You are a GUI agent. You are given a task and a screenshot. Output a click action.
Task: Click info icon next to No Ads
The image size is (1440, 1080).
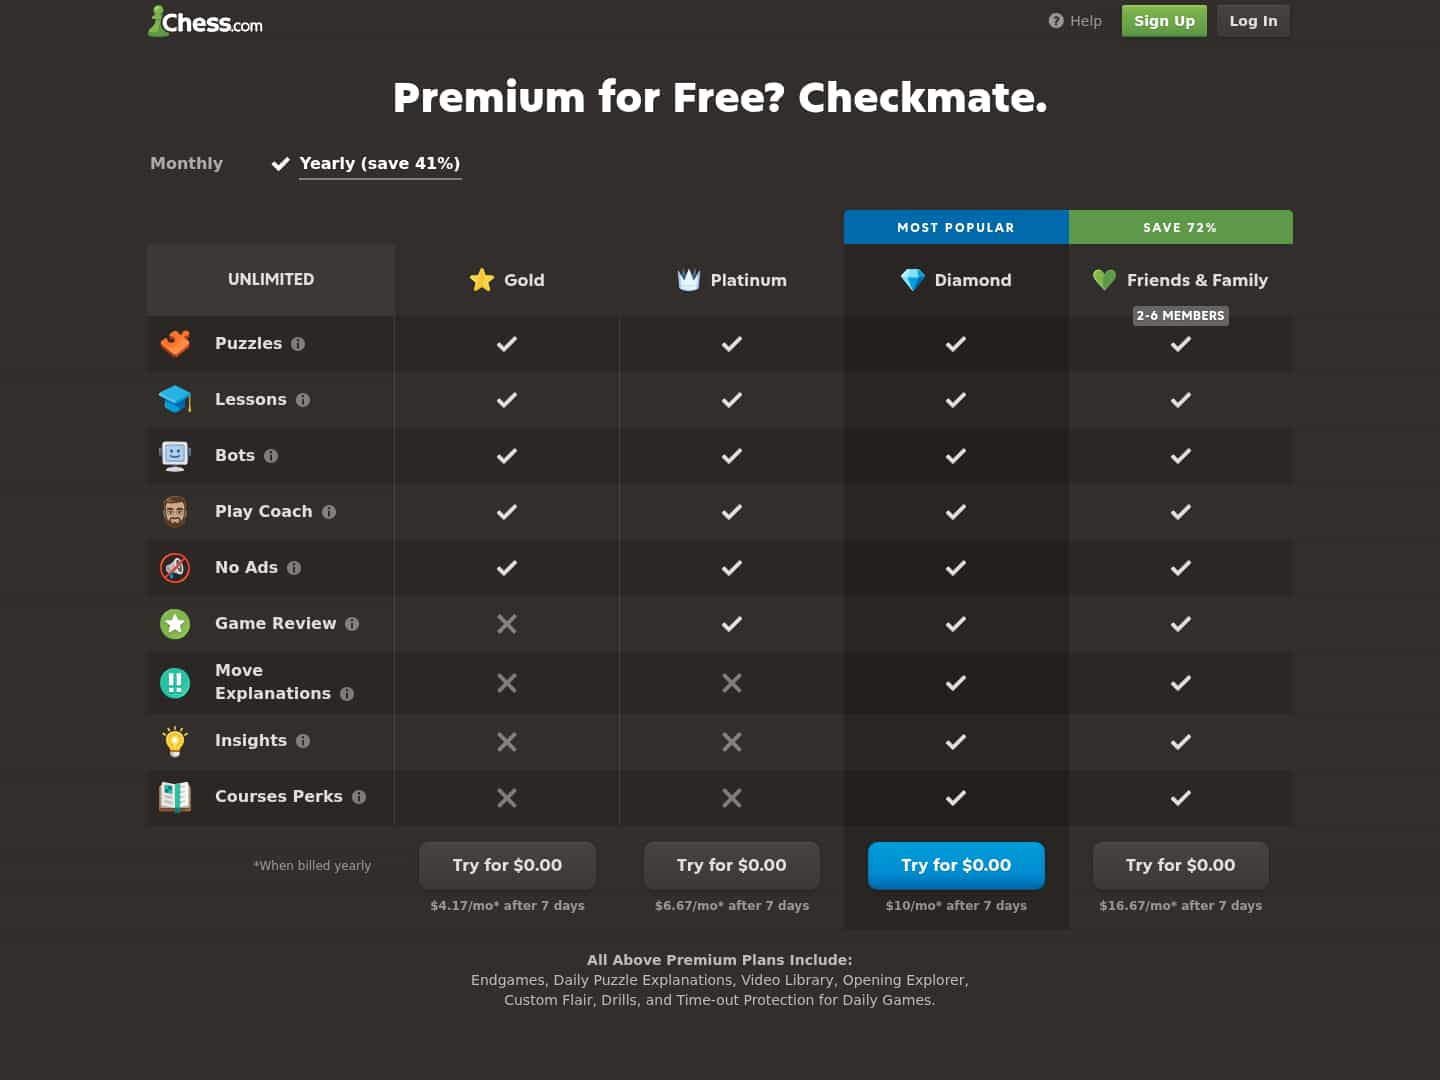coord(294,568)
